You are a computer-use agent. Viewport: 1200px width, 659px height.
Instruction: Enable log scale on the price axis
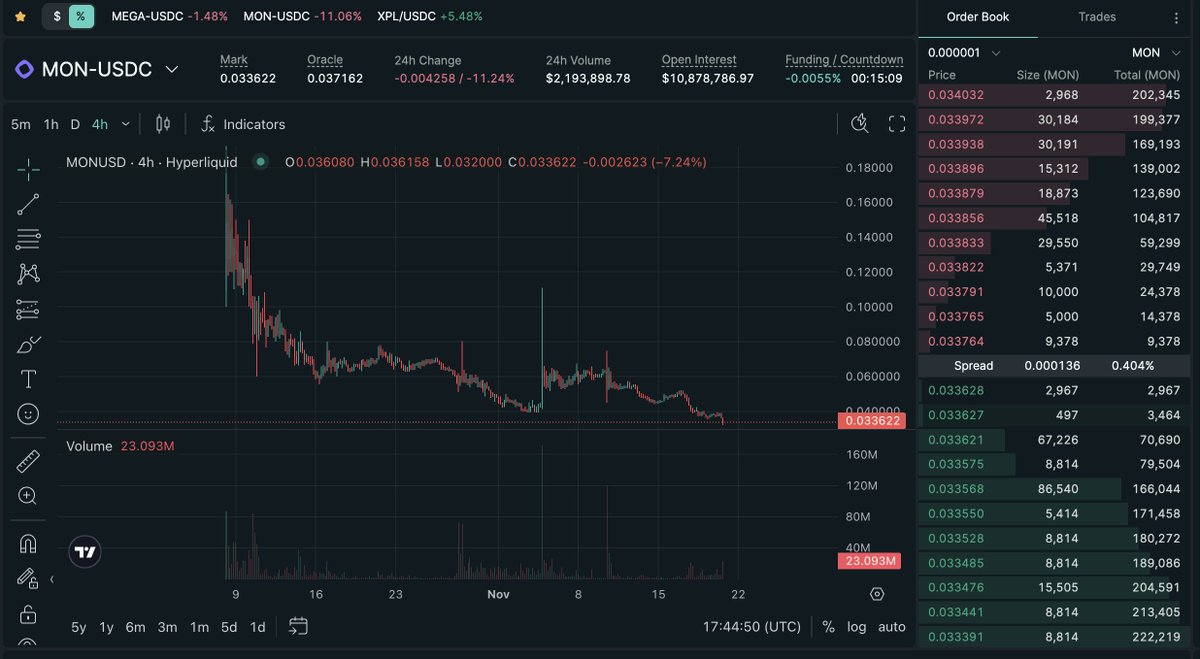[856, 627]
